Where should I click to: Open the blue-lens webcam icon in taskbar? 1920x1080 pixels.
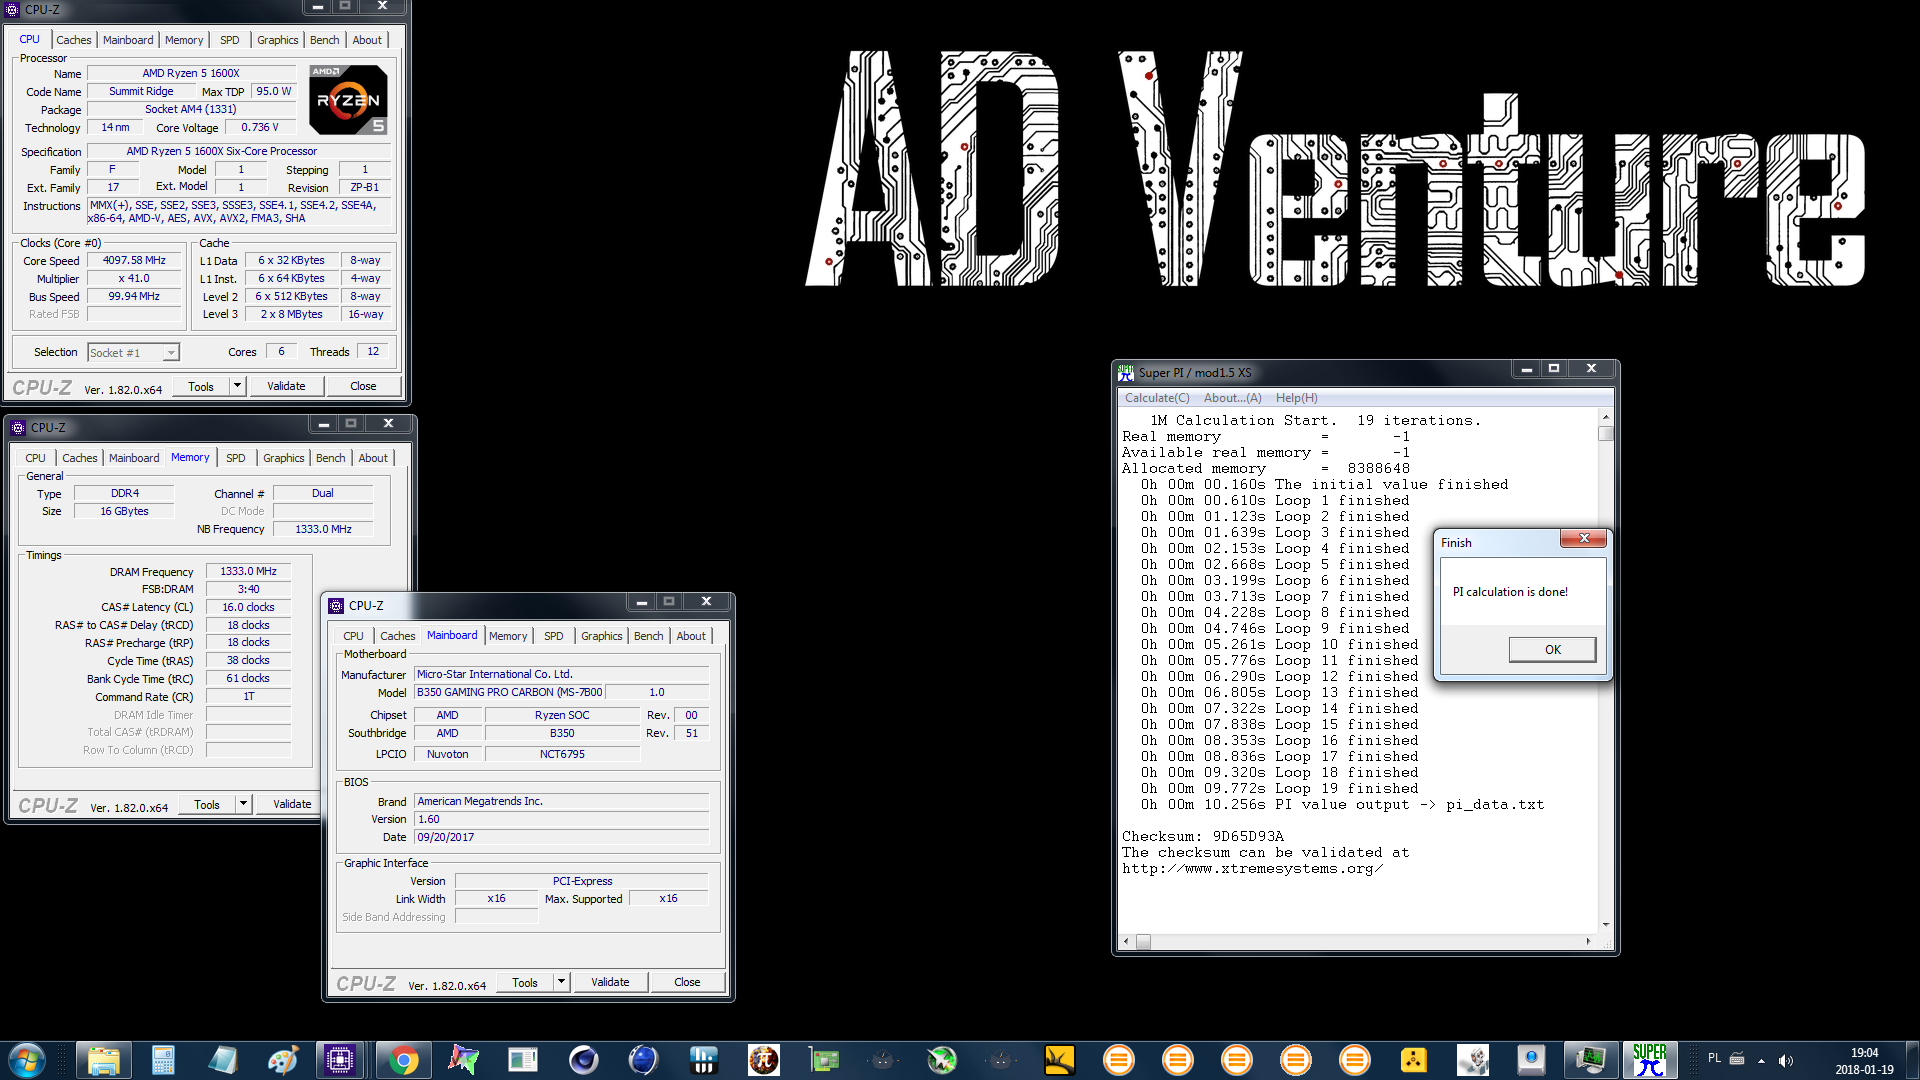click(1531, 1060)
